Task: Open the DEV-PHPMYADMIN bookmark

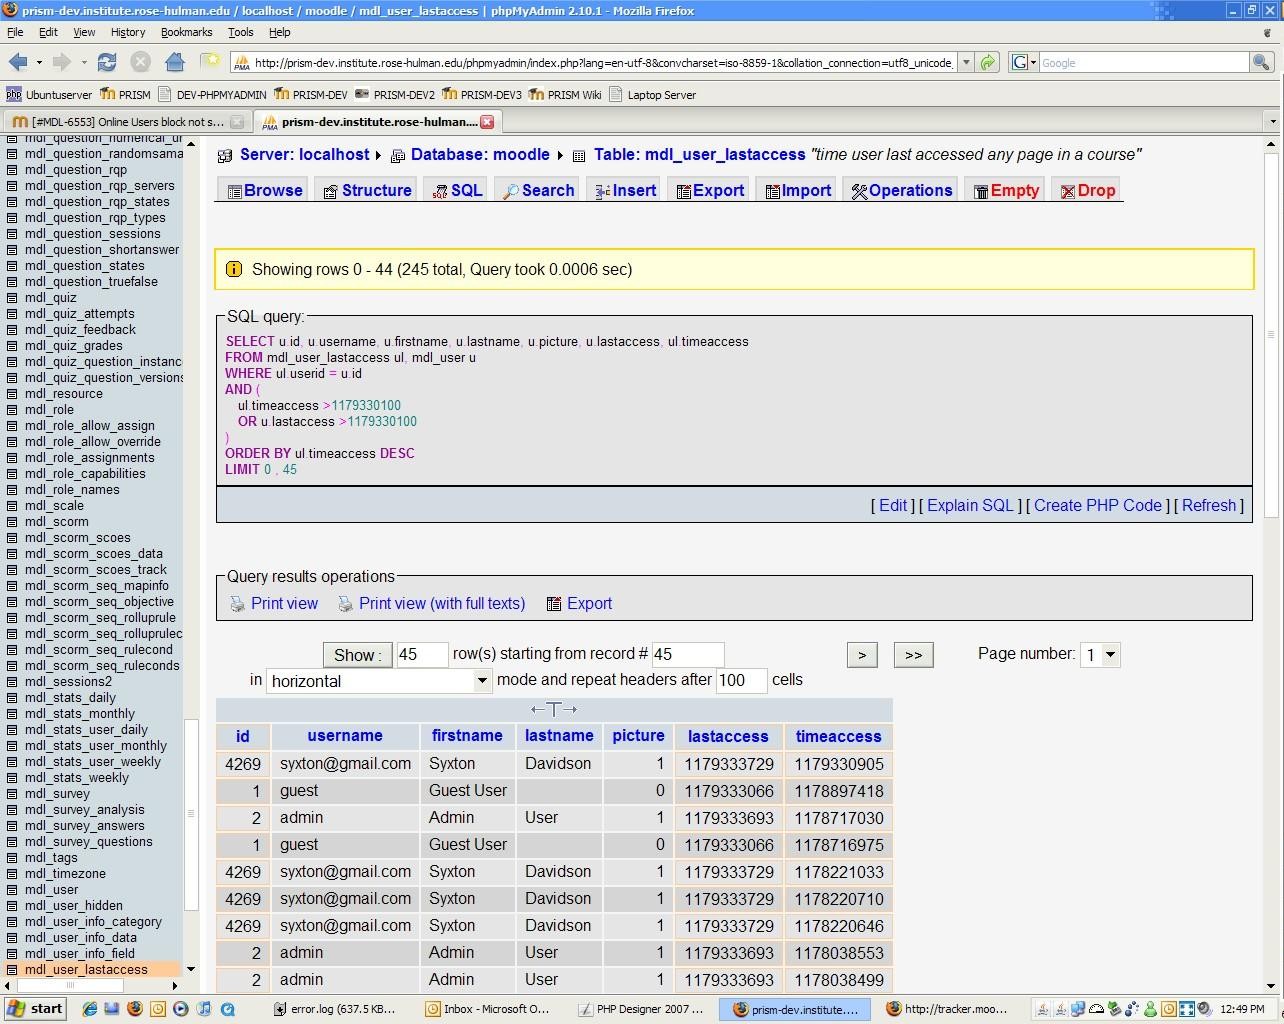Action: click(x=213, y=95)
